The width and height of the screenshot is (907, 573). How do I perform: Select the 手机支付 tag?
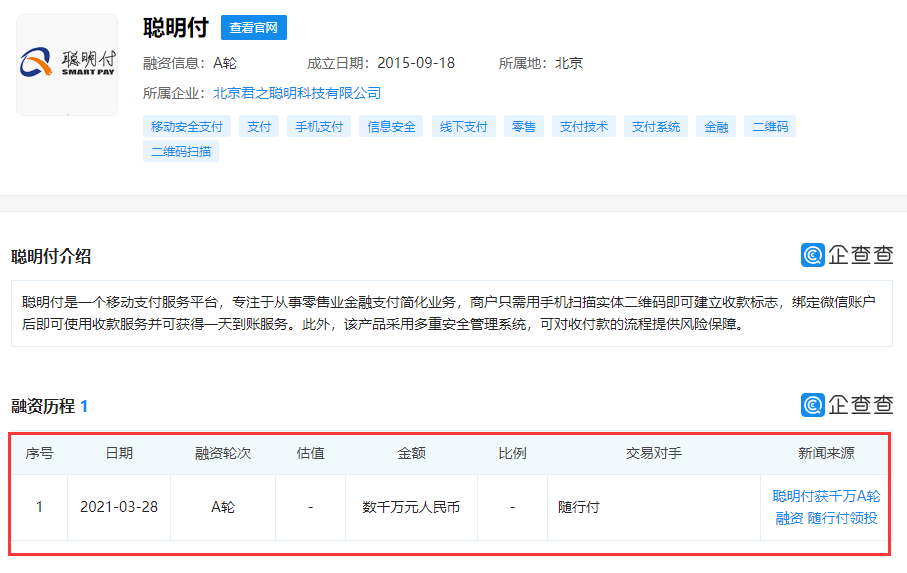pos(319,127)
